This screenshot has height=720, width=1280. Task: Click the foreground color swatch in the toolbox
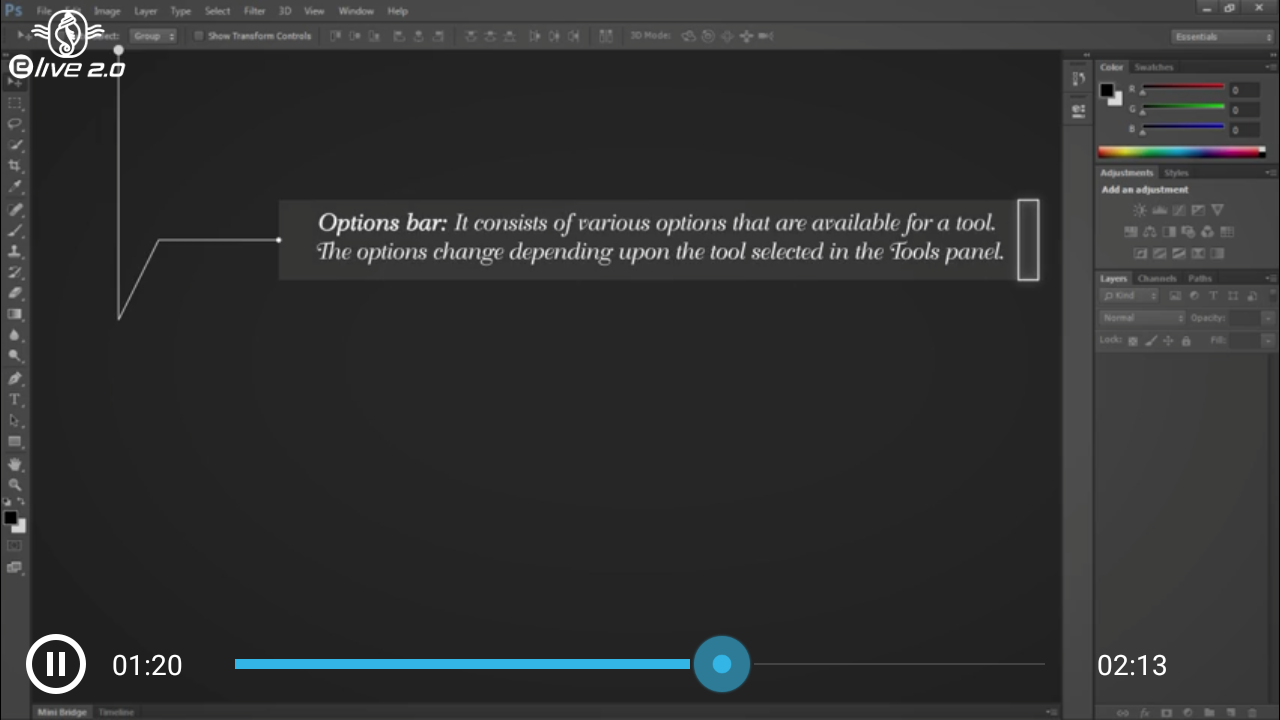click(10, 518)
